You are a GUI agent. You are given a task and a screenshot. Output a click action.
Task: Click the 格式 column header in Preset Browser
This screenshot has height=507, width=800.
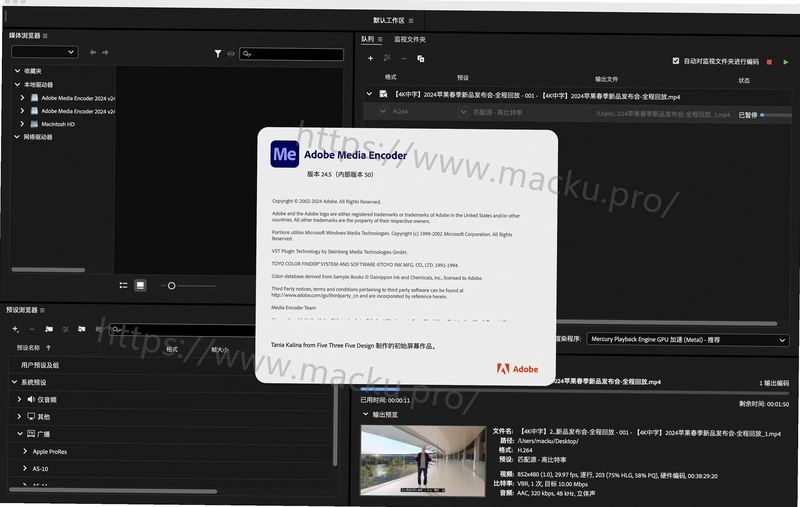[172, 349]
